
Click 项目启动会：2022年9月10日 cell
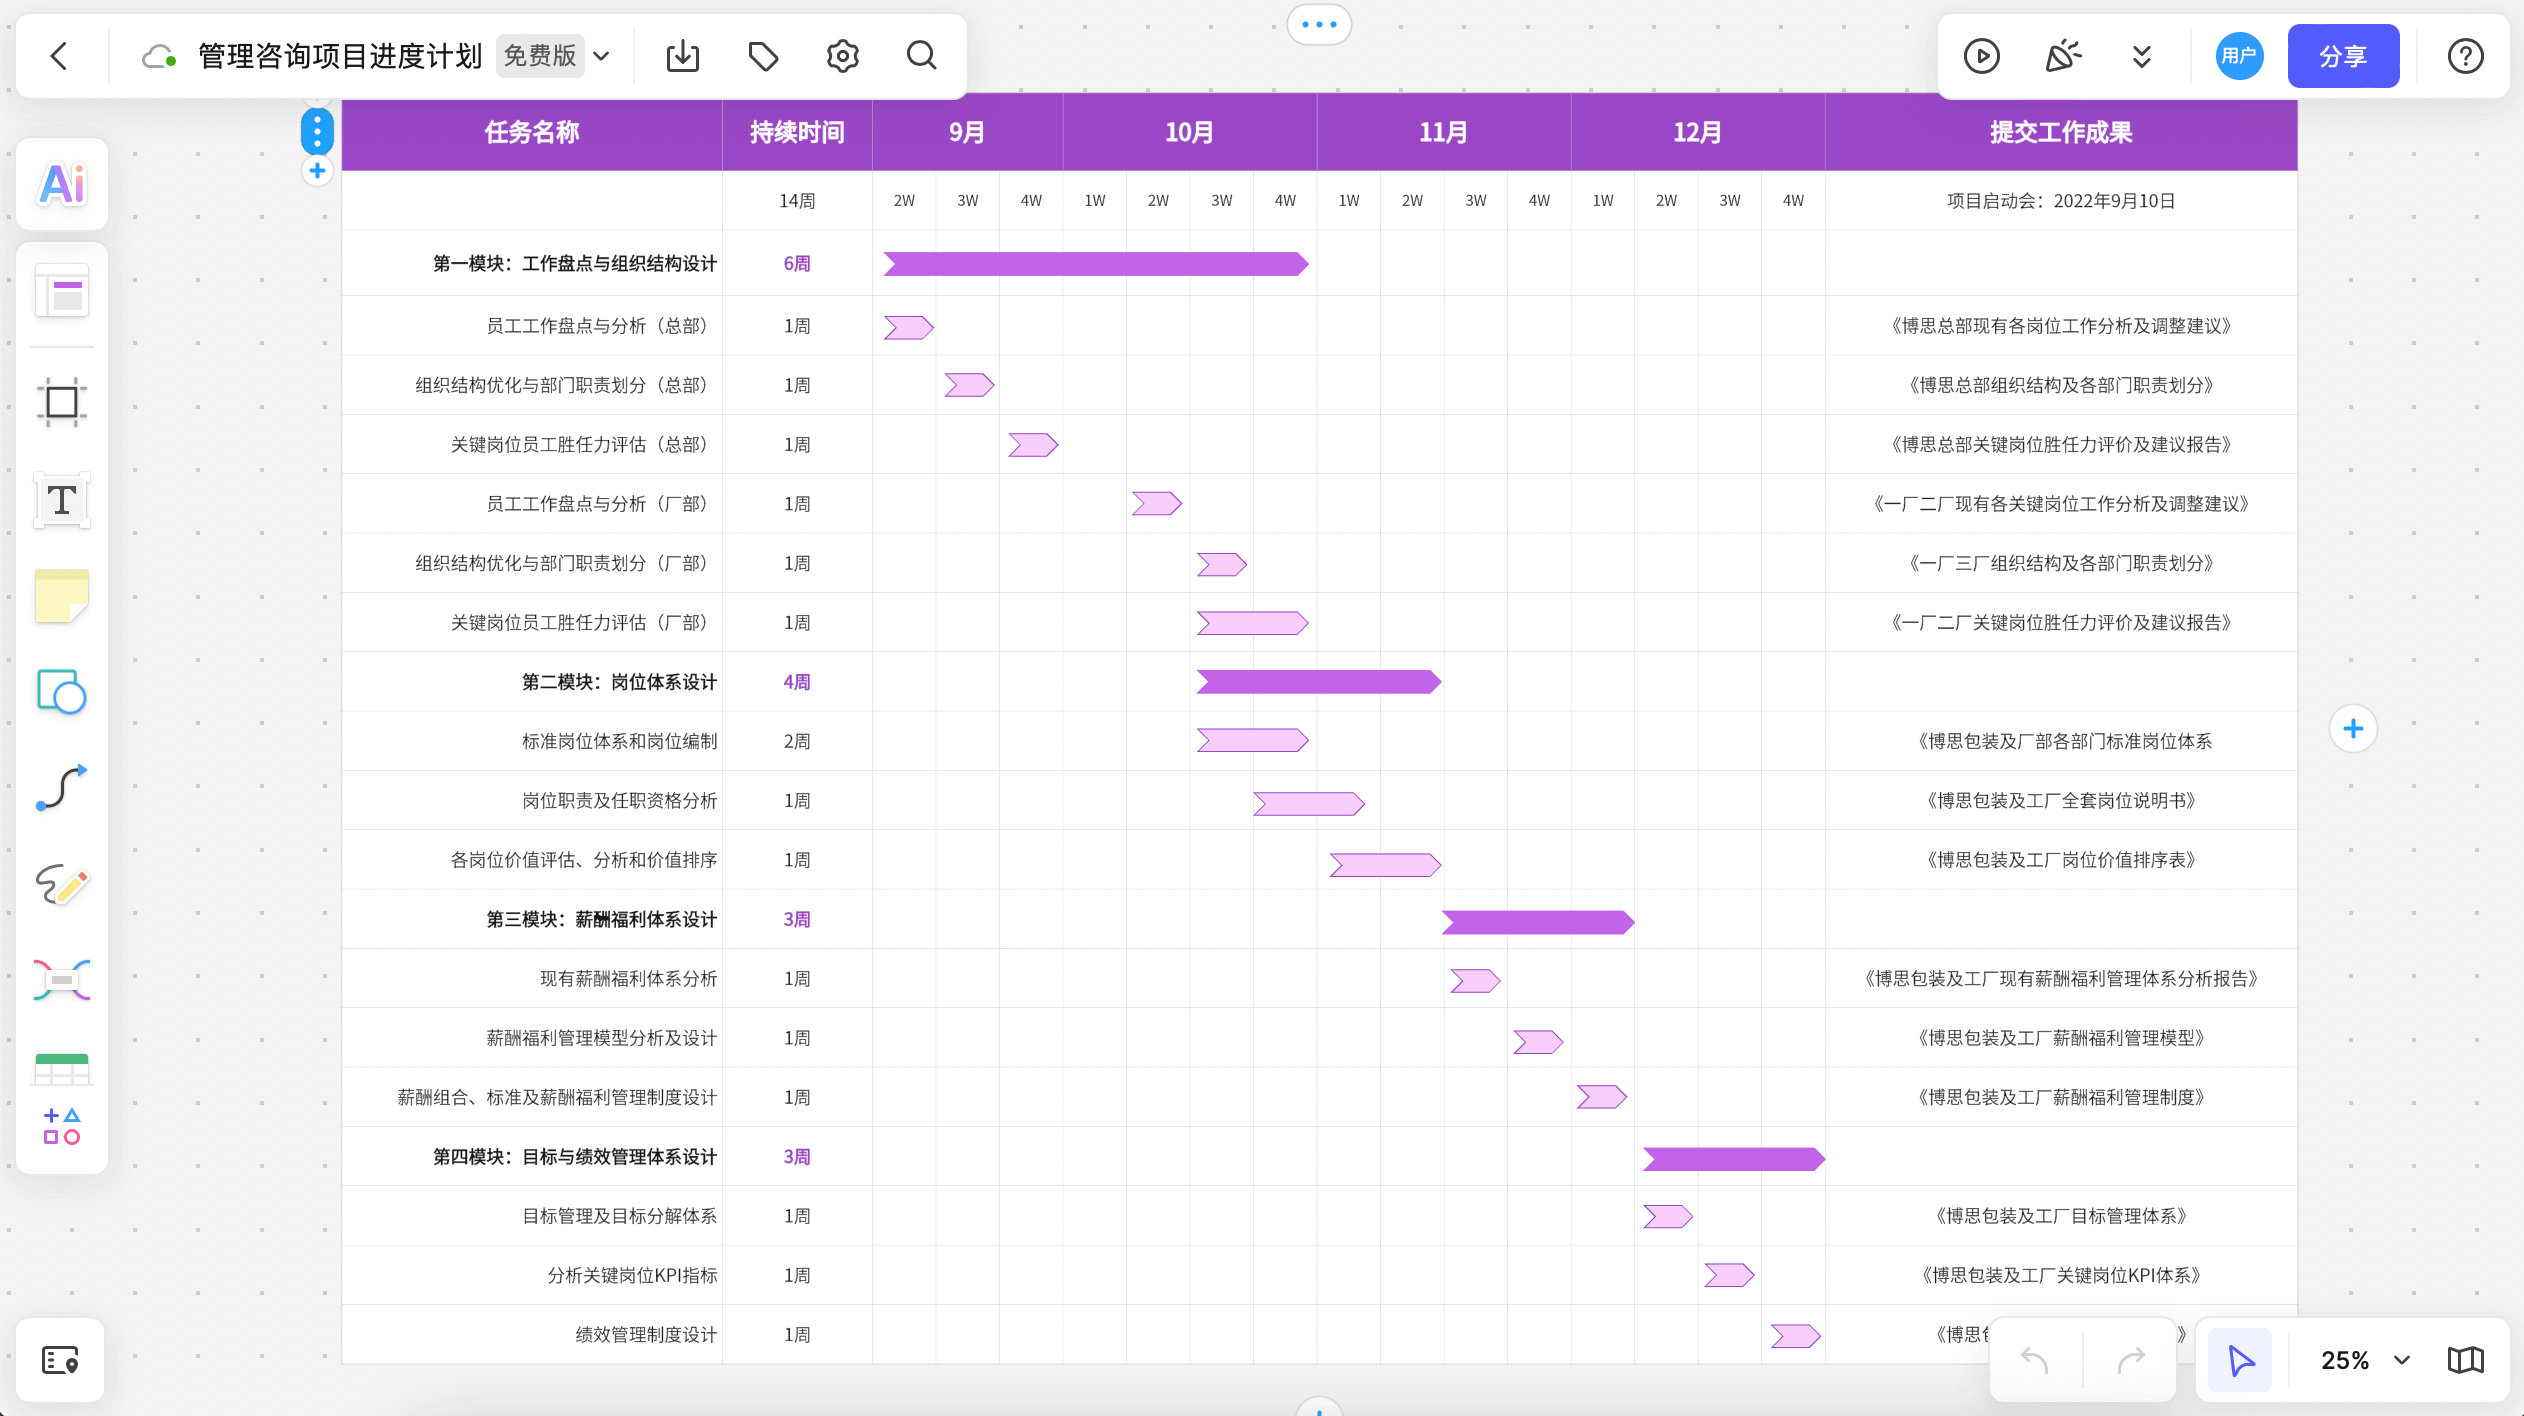tap(2061, 201)
